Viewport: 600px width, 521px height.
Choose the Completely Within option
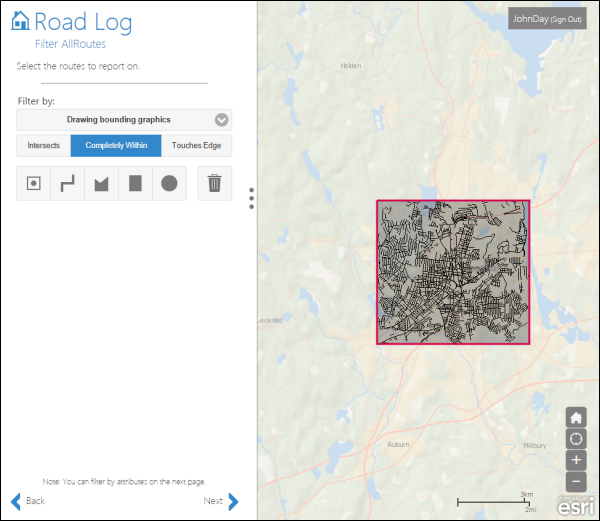(116, 146)
